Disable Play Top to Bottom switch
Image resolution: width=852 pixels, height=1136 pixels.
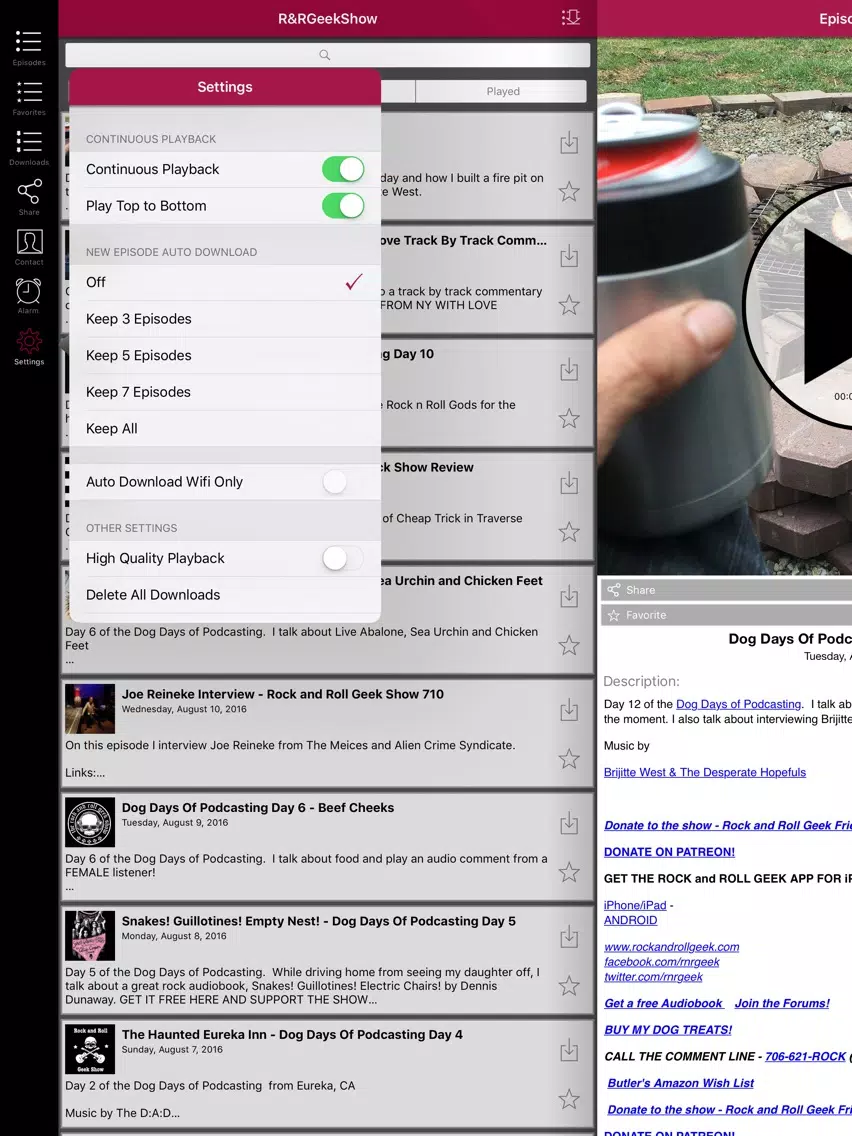coord(343,206)
